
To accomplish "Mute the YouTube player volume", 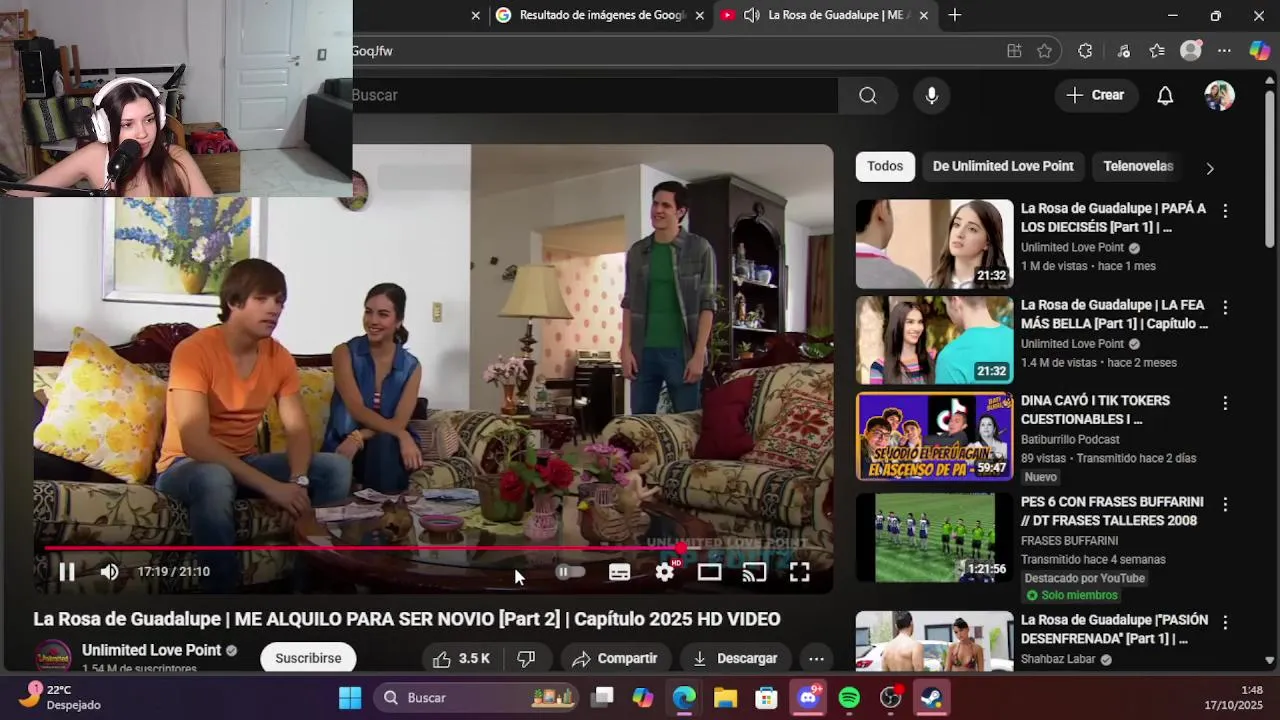I will point(109,572).
